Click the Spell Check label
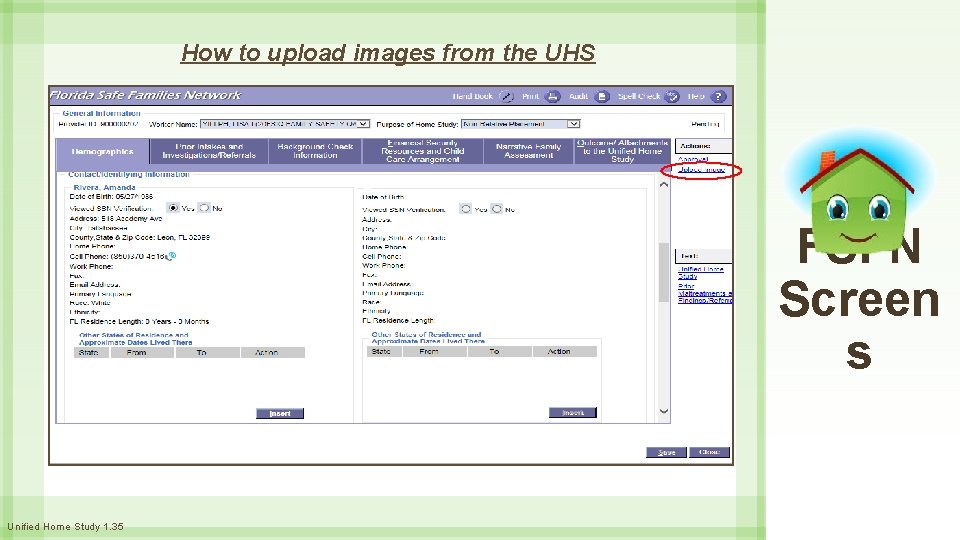 point(639,96)
